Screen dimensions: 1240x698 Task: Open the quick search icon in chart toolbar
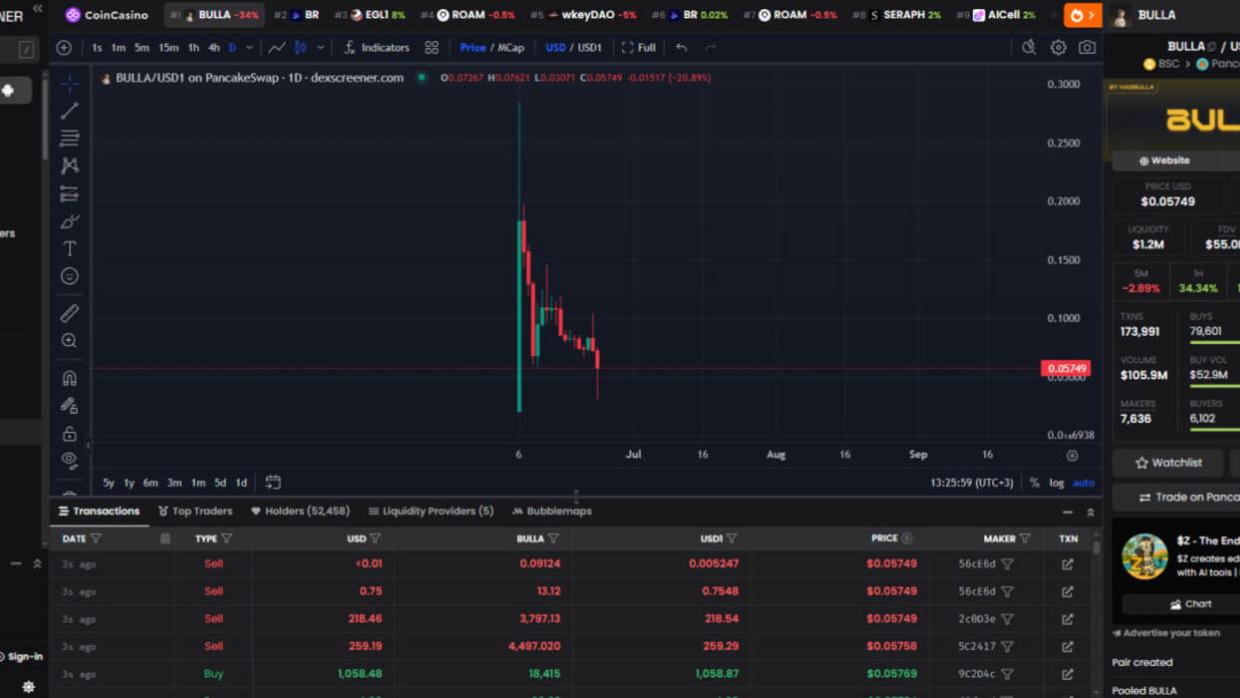(x=1029, y=47)
